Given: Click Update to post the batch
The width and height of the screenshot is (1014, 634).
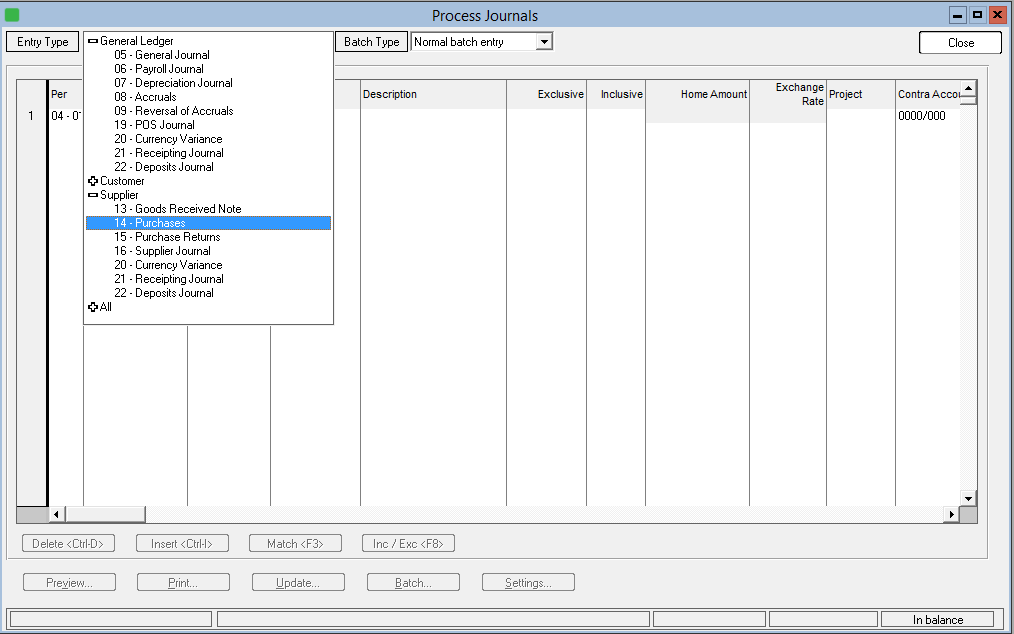Looking at the screenshot, I should pyautogui.click(x=298, y=582).
